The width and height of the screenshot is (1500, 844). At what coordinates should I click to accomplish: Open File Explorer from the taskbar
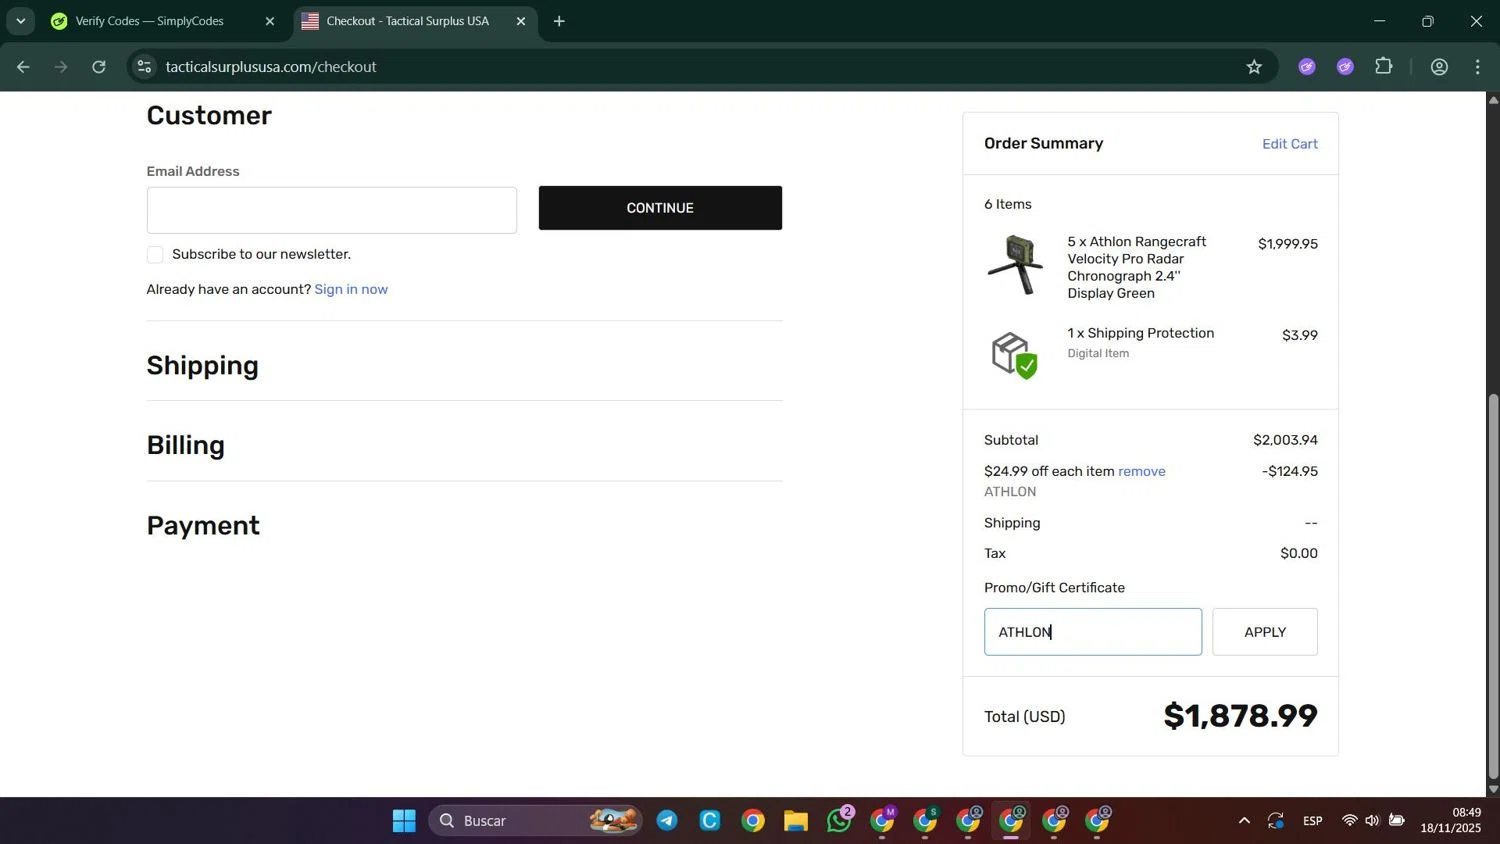click(x=796, y=821)
